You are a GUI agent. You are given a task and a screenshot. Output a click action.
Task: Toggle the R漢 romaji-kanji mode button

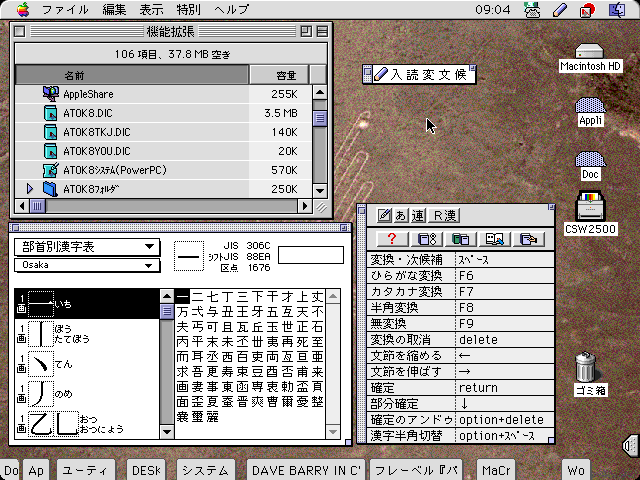445,215
